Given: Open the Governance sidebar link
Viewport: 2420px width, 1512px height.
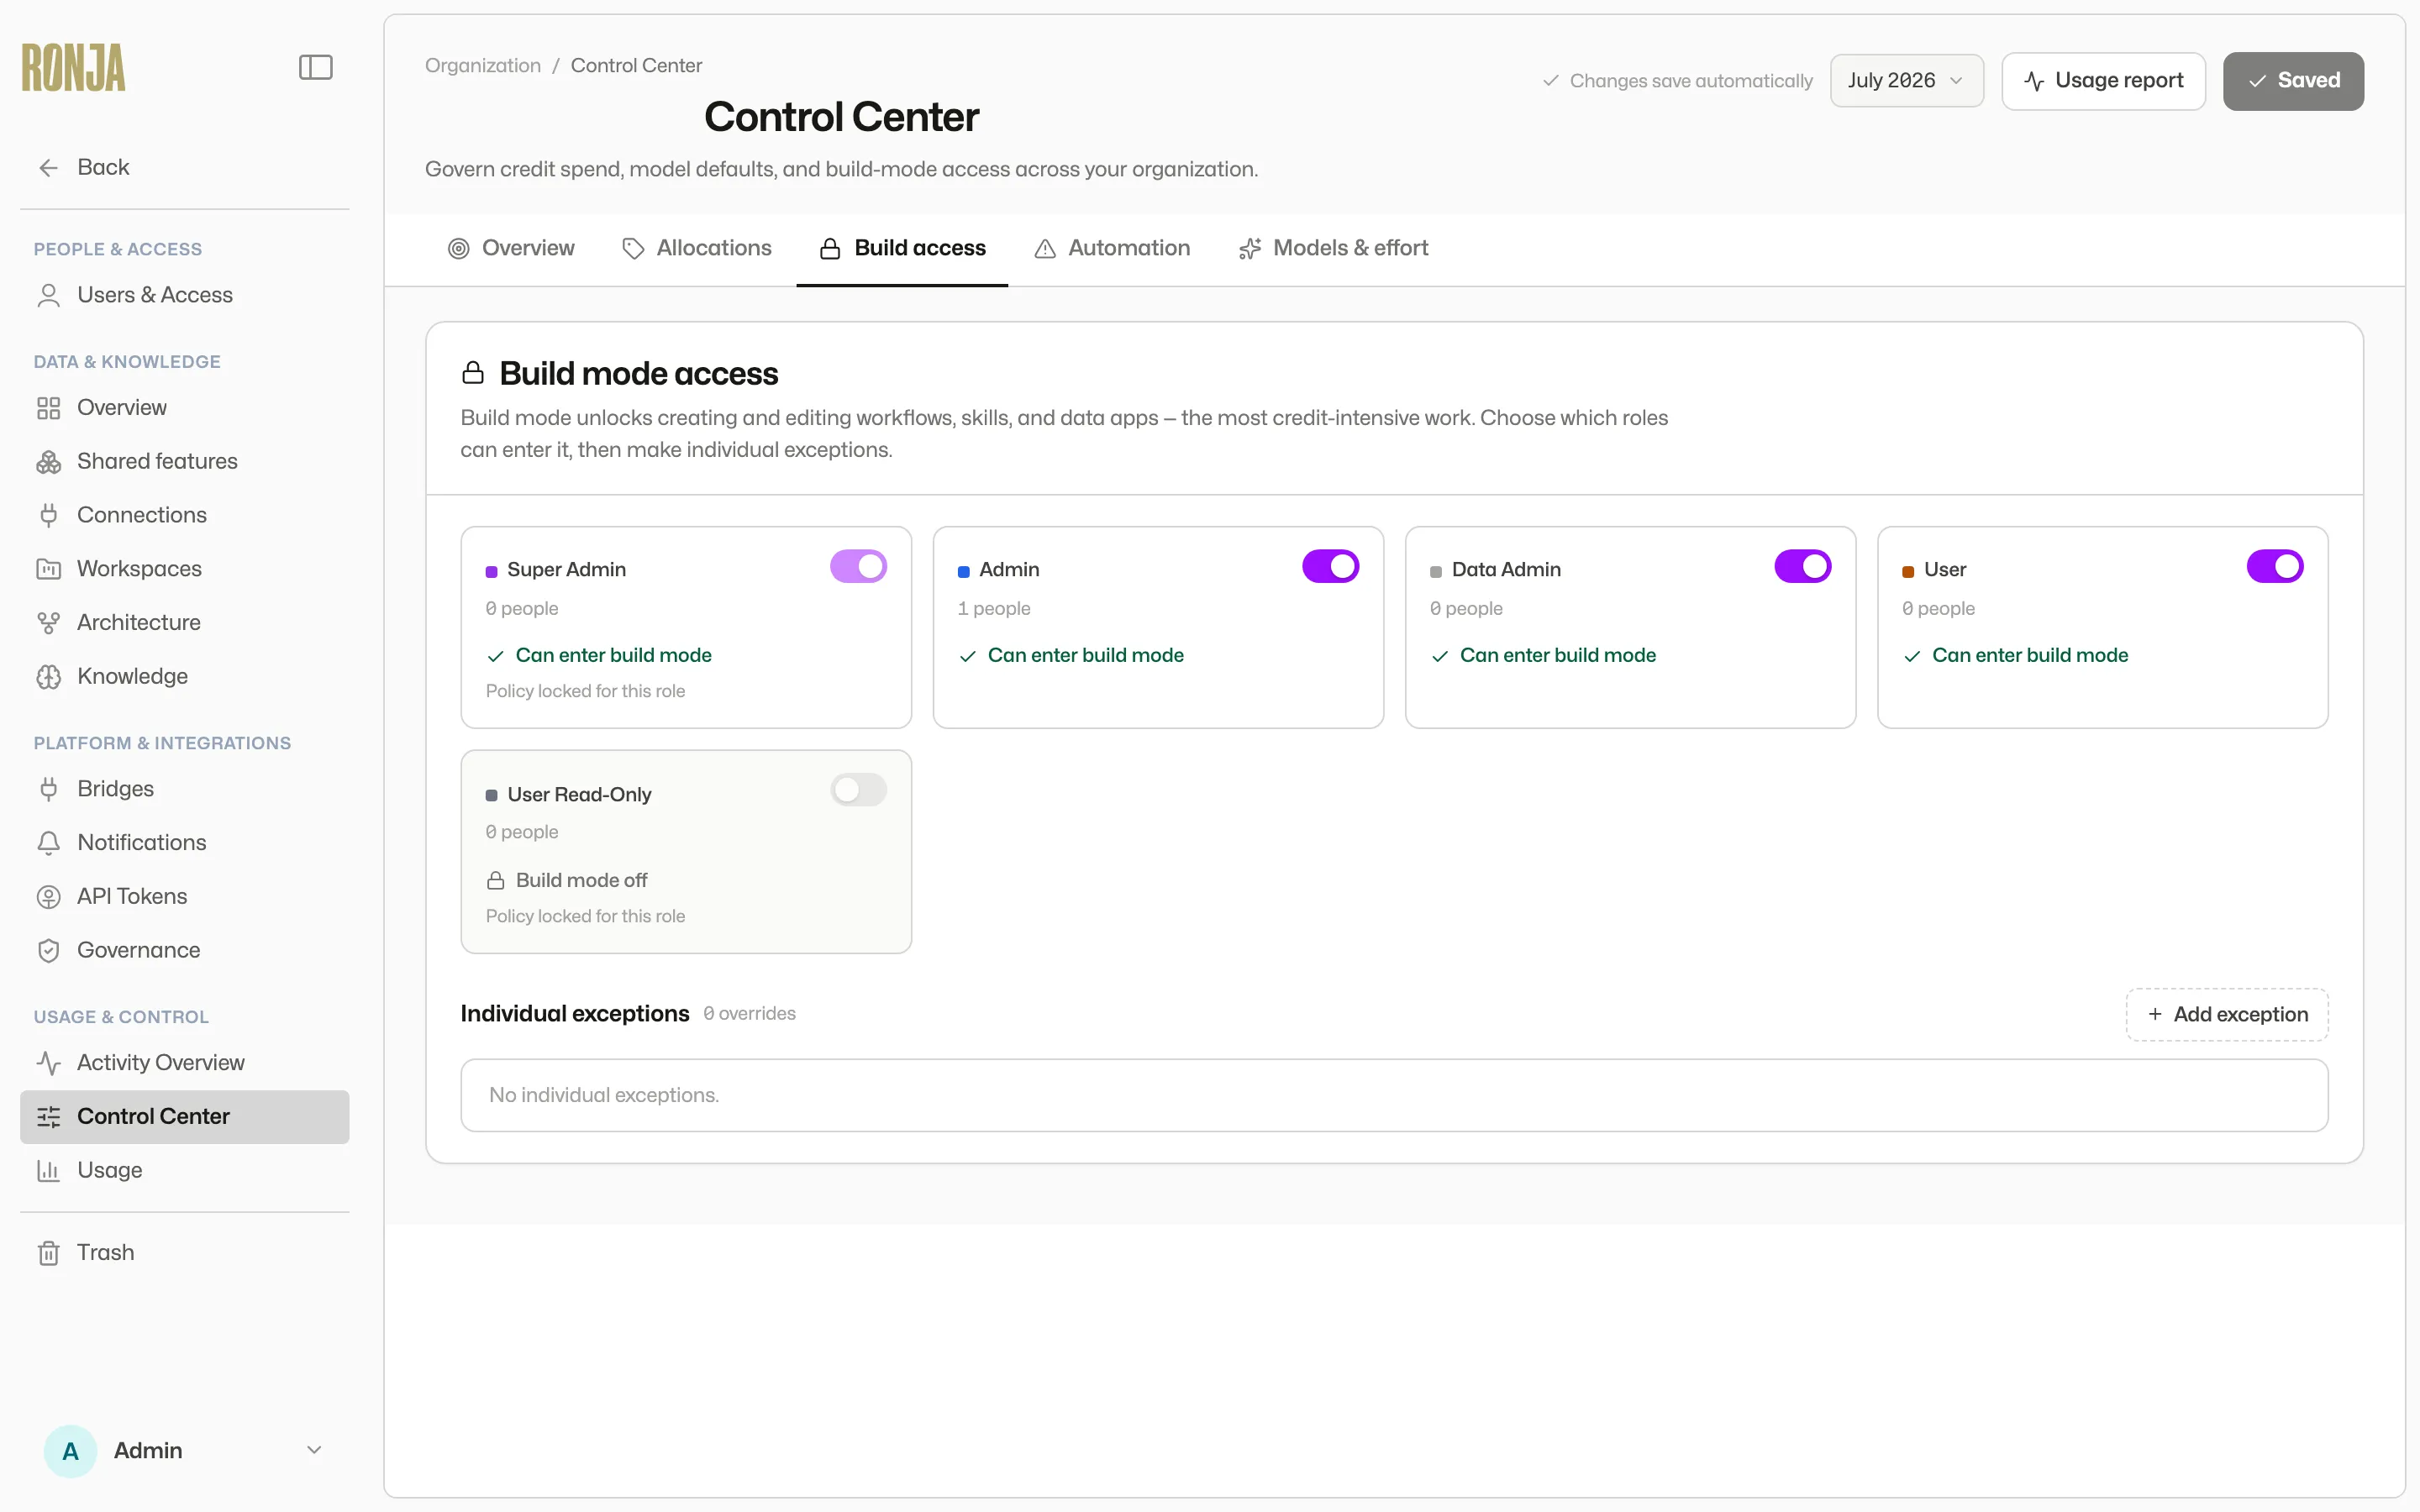Looking at the screenshot, I should (184, 951).
